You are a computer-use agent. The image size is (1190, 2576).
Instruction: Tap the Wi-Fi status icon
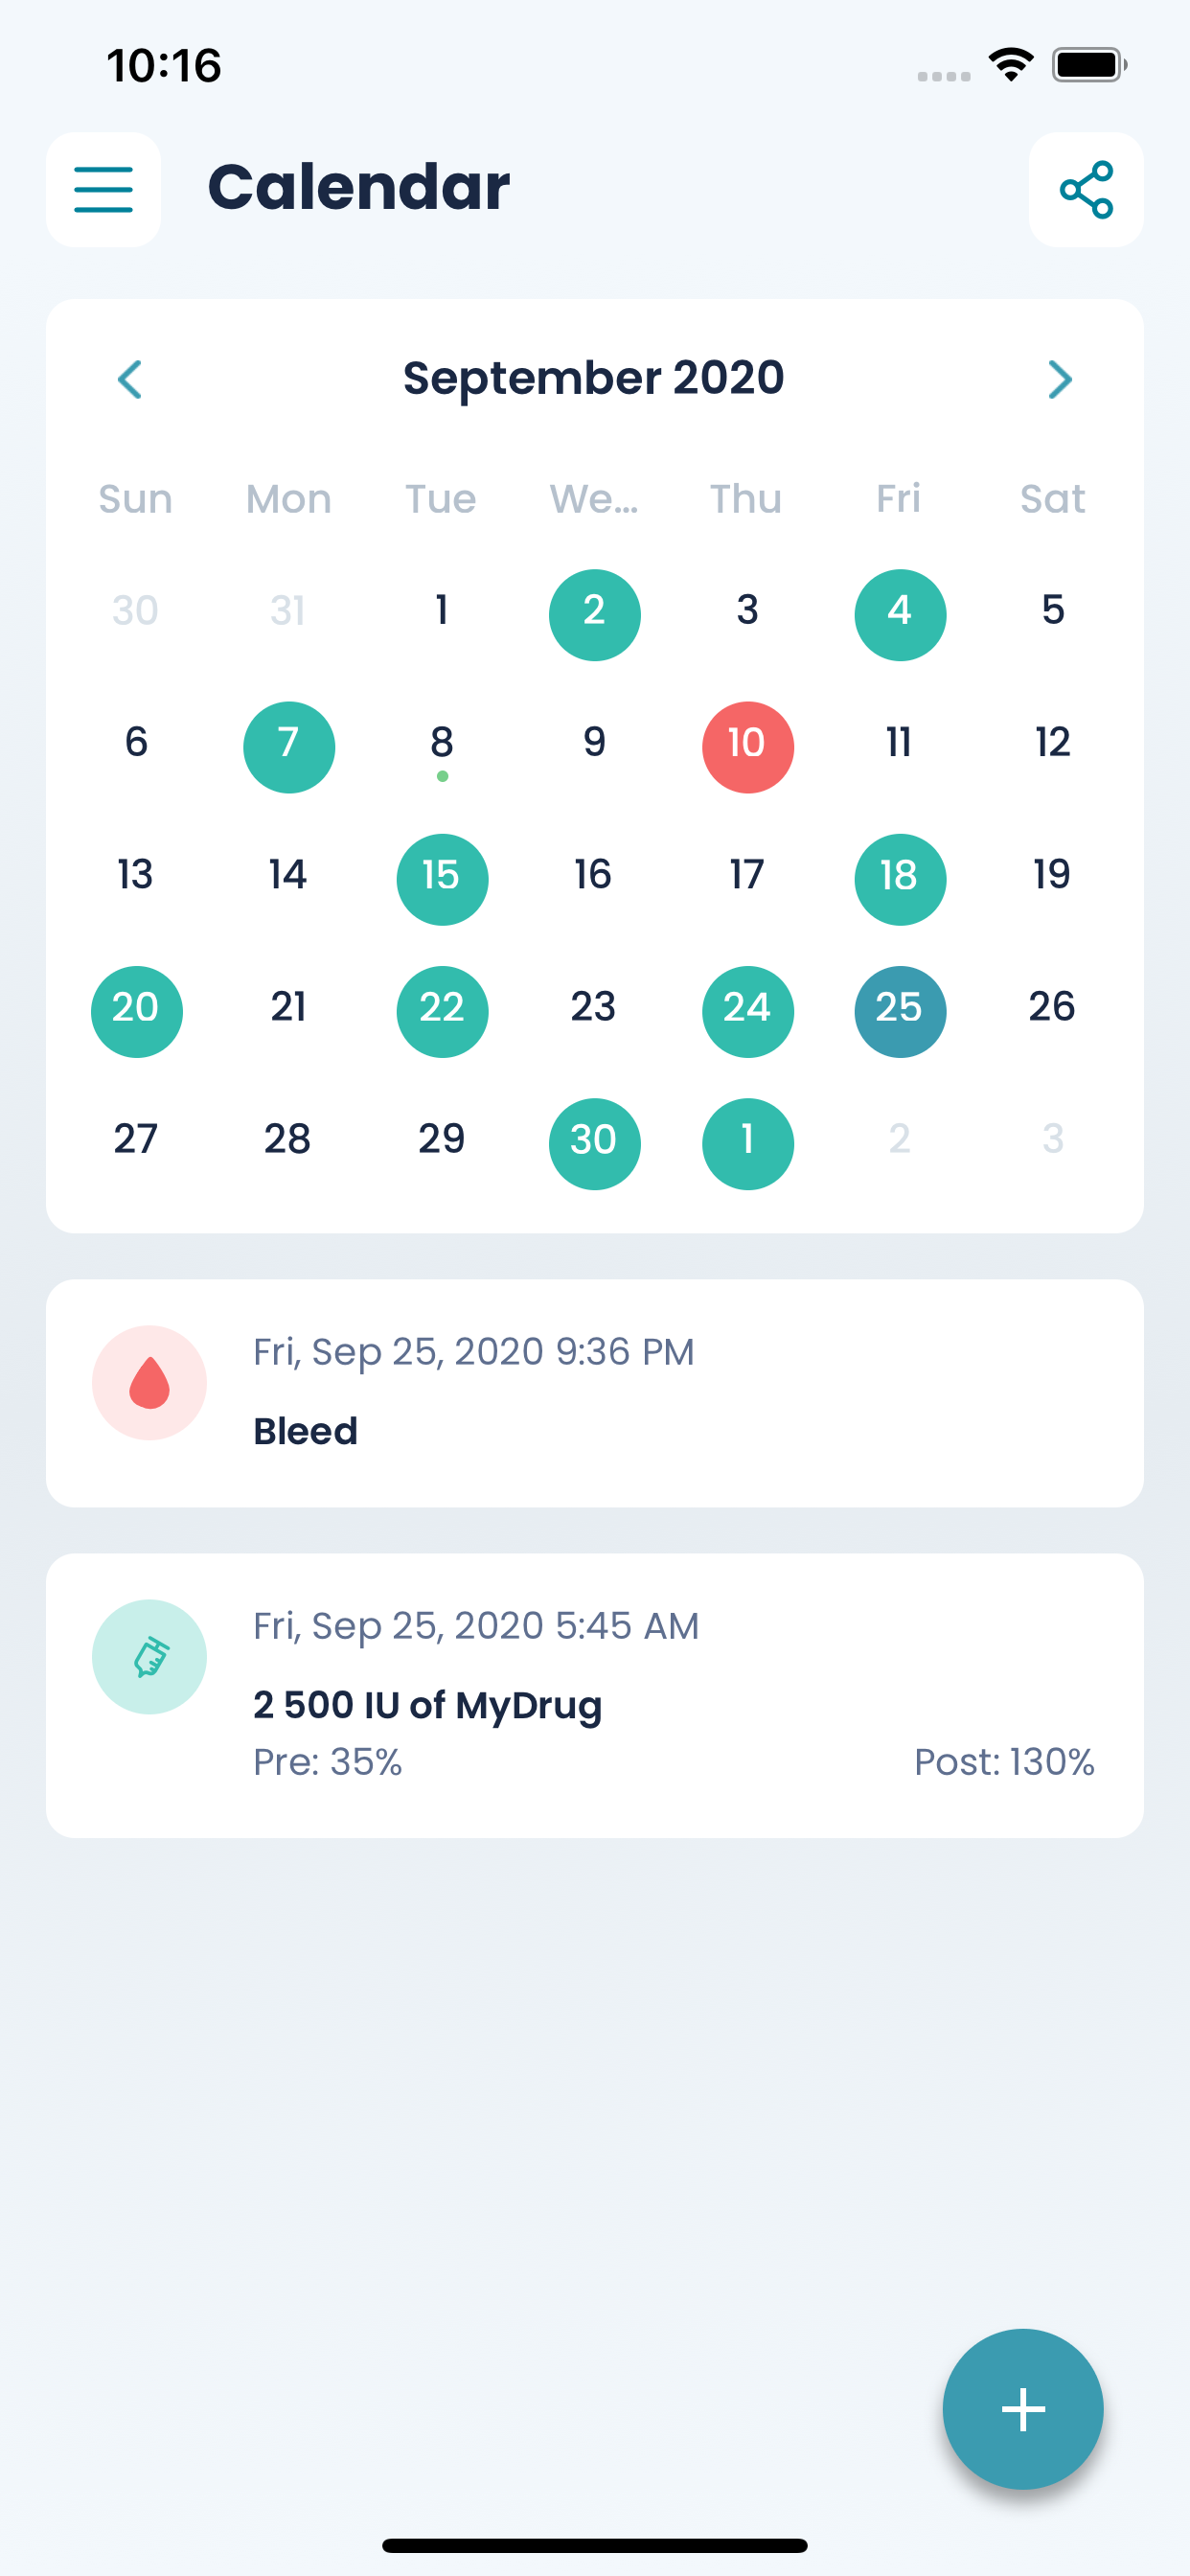click(1011, 65)
